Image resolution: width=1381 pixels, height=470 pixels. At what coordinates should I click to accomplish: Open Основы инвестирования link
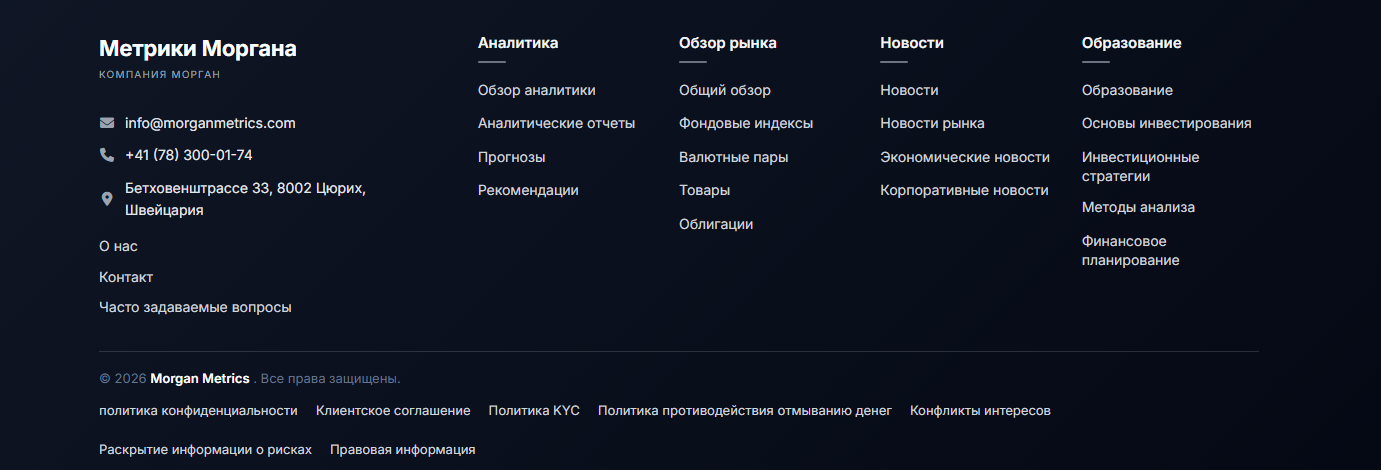tap(1166, 124)
